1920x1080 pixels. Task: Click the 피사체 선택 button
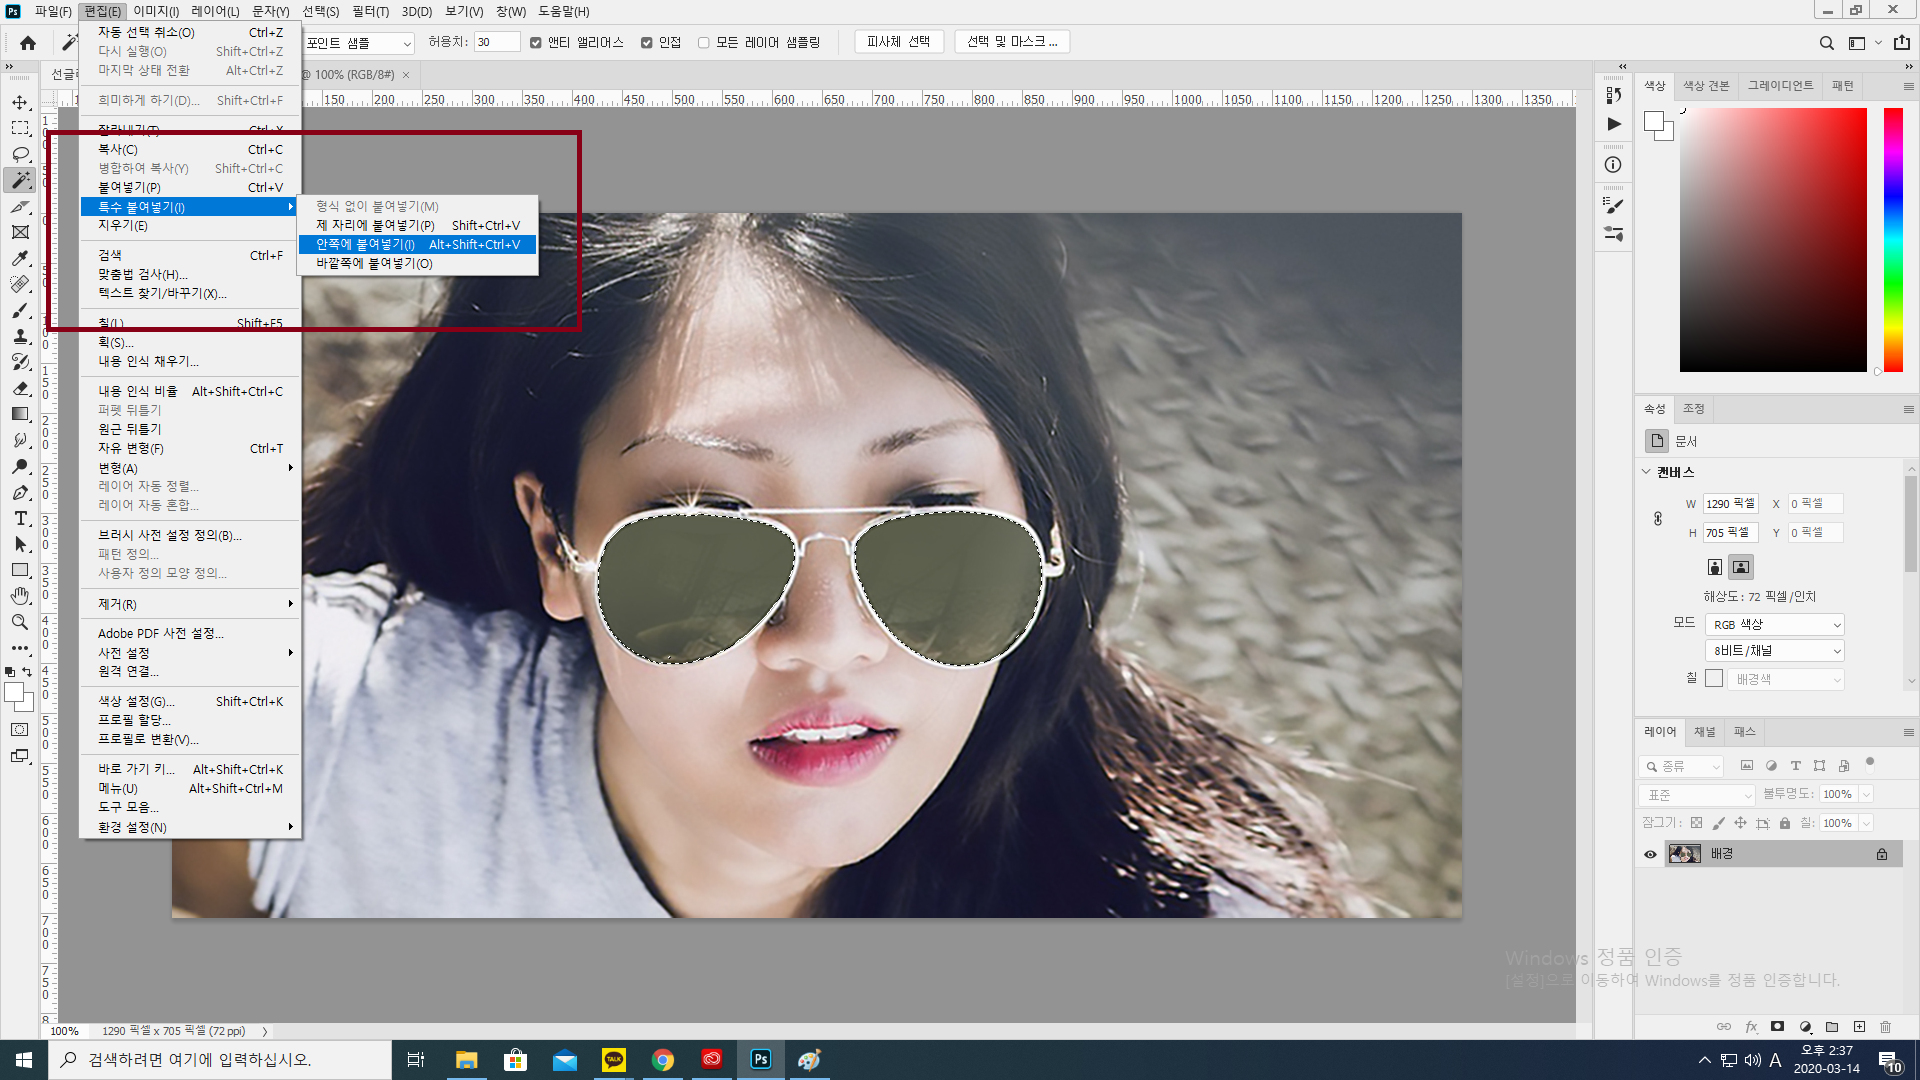pyautogui.click(x=898, y=42)
